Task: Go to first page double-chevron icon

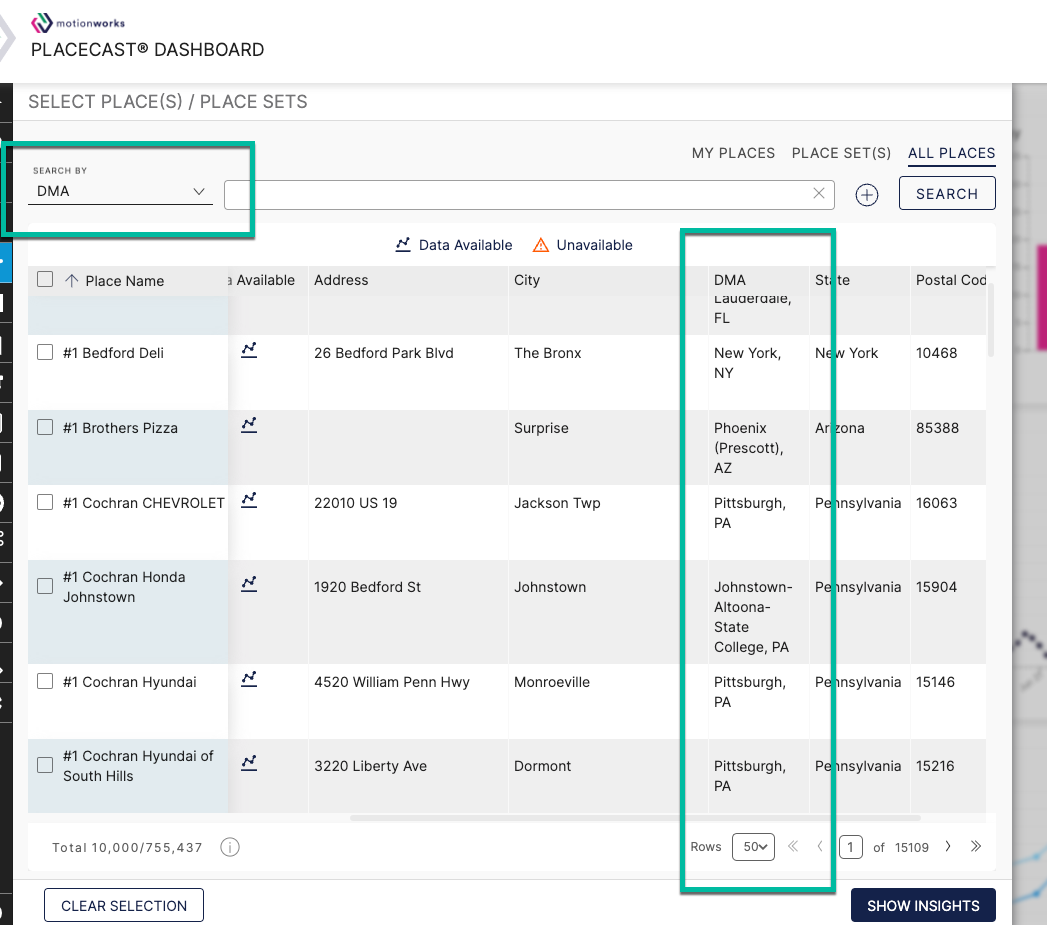Action: point(793,847)
